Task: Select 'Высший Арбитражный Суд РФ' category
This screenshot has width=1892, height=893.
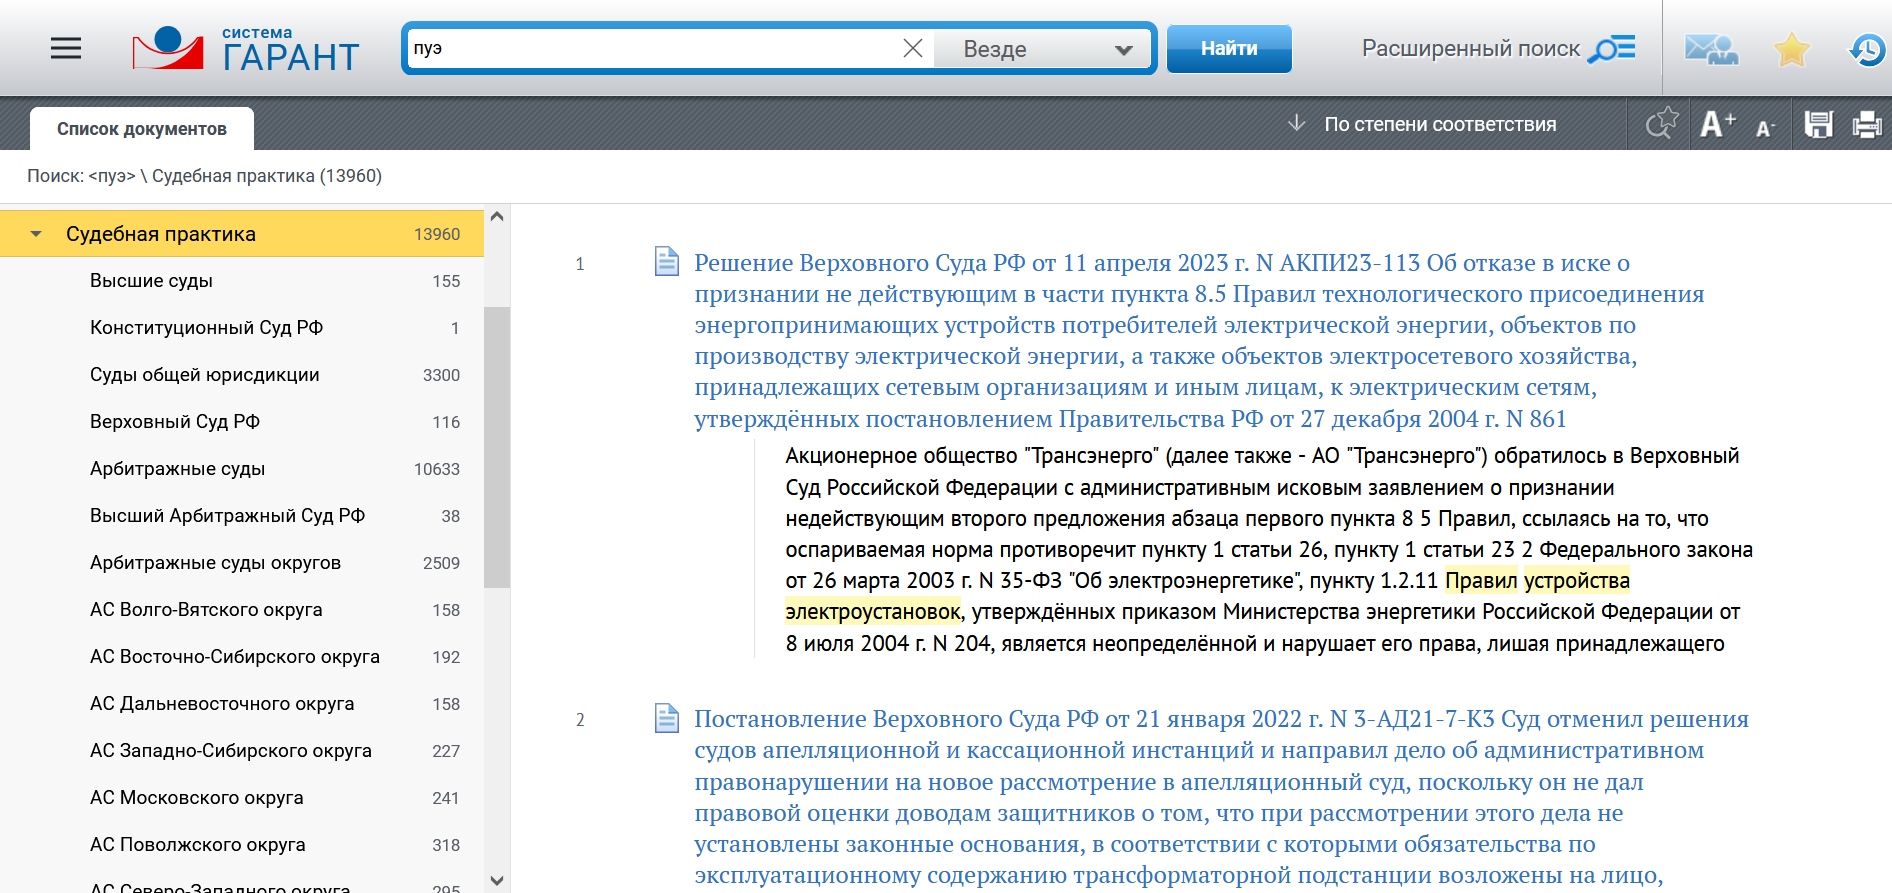Action: [242, 516]
